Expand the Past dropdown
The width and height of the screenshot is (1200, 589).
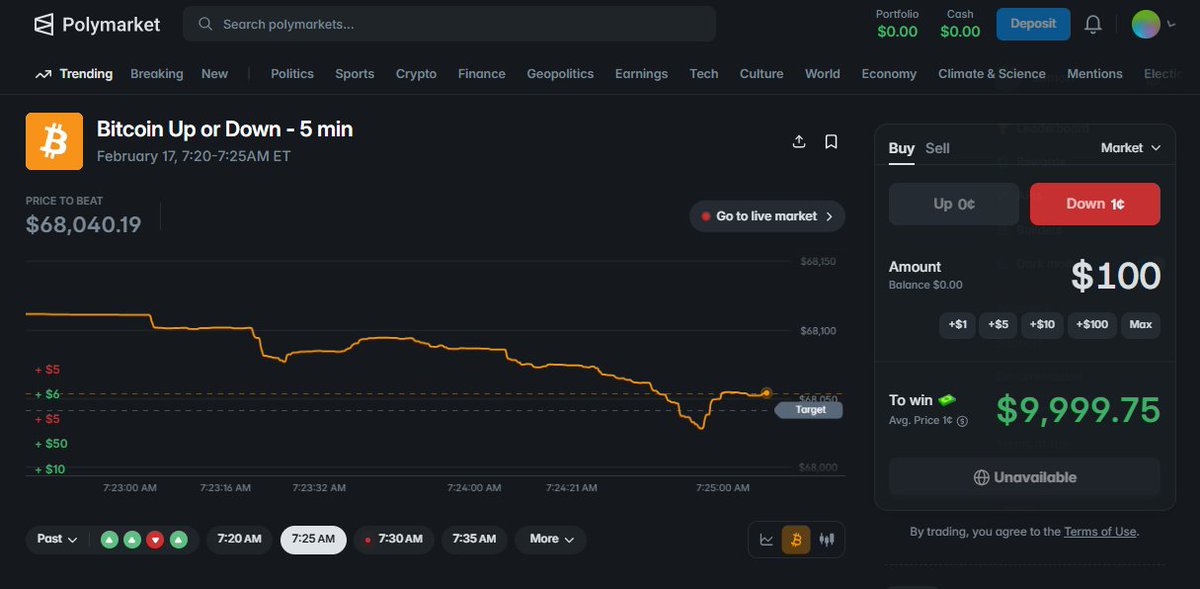[57, 539]
